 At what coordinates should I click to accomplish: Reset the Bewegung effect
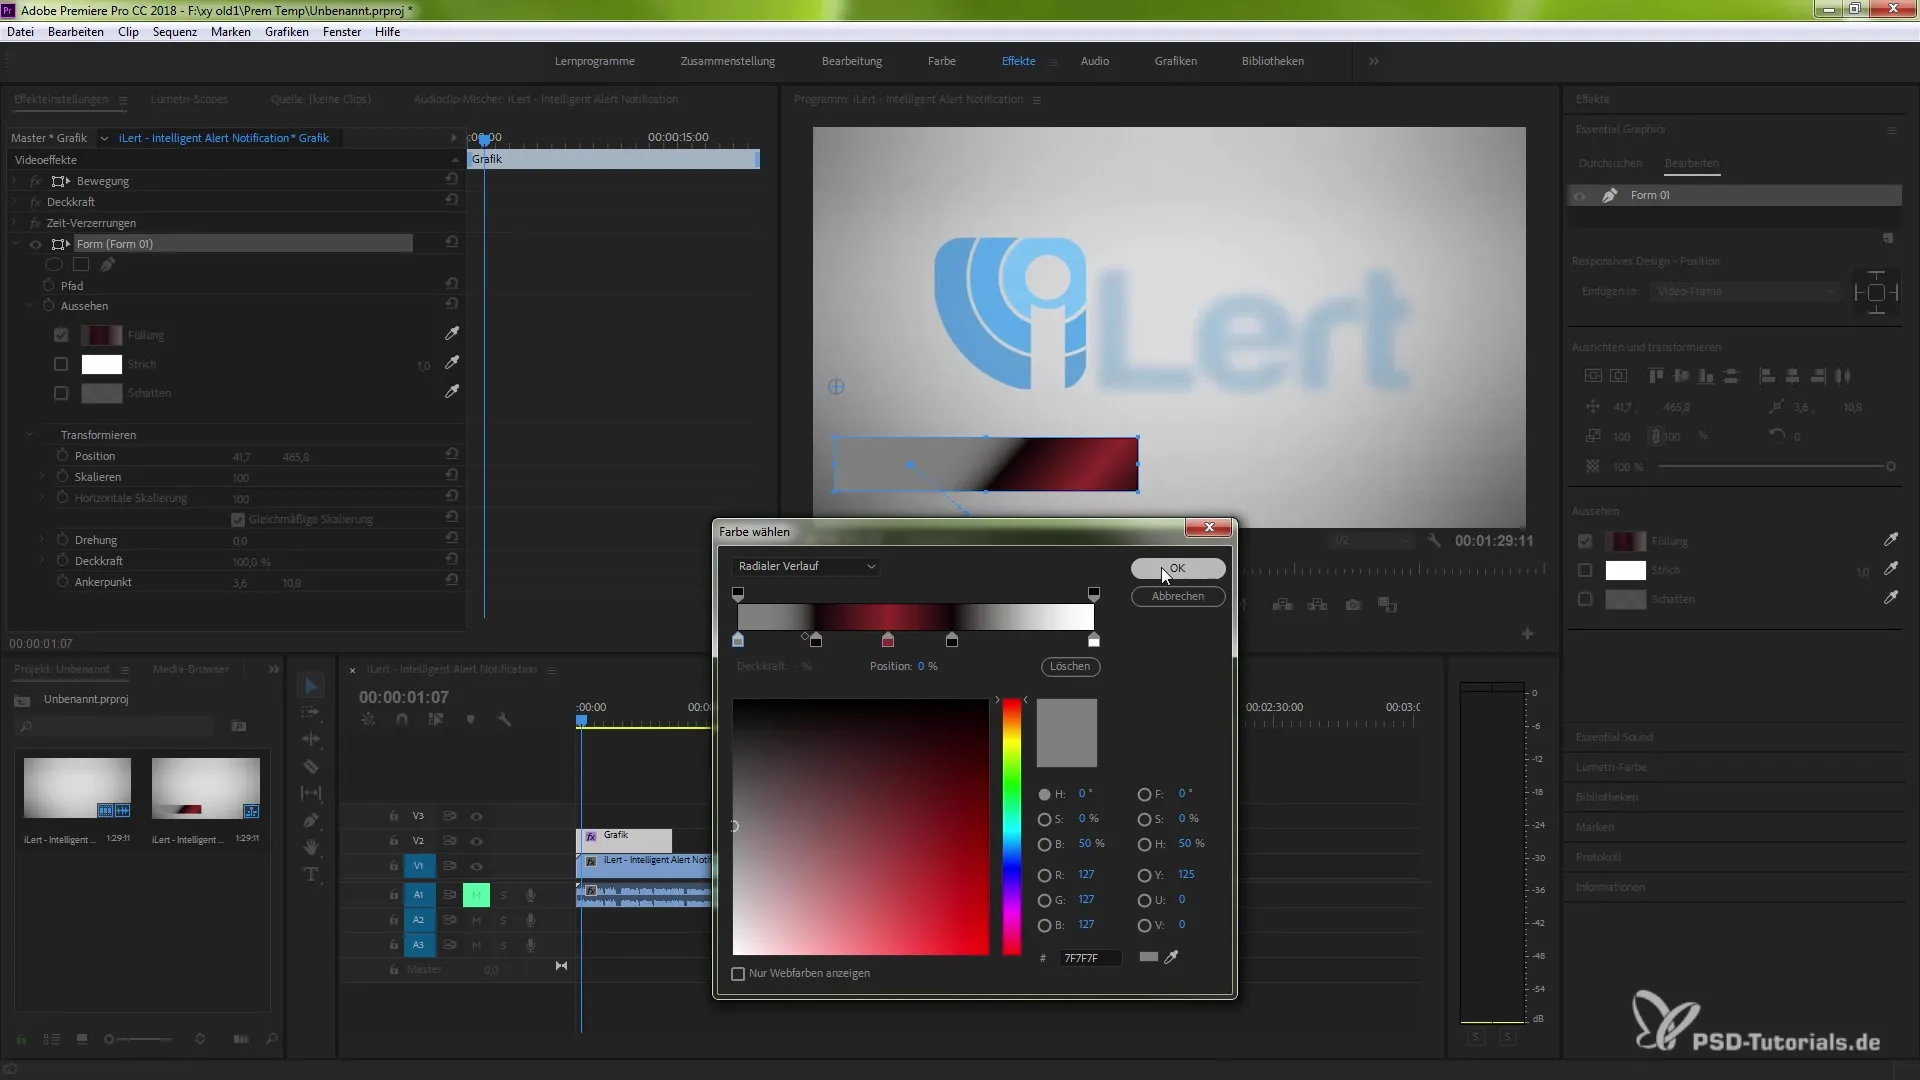point(452,180)
